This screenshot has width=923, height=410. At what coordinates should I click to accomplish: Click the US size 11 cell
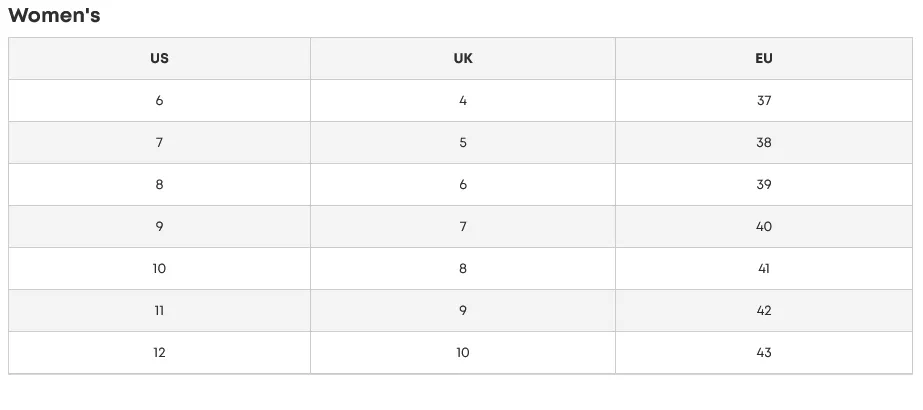point(160,311)
